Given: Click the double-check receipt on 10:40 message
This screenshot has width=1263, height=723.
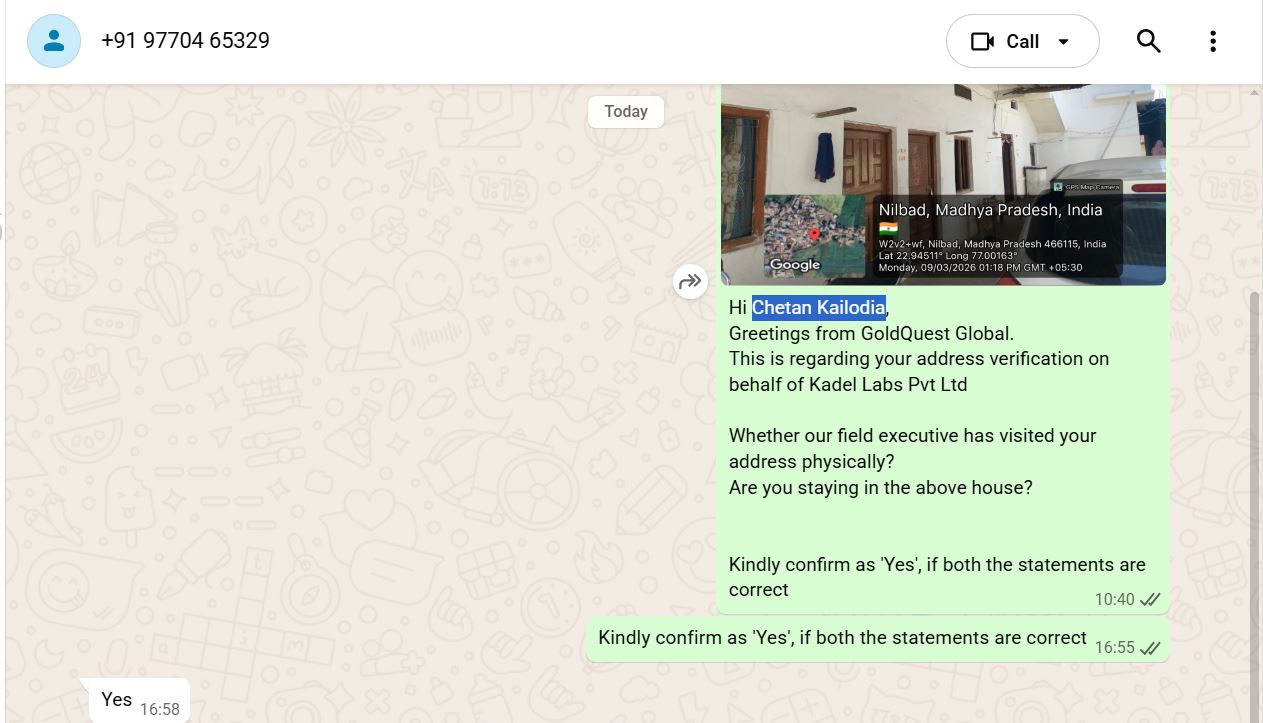Looking at the screenshot, I should 1150,600.
